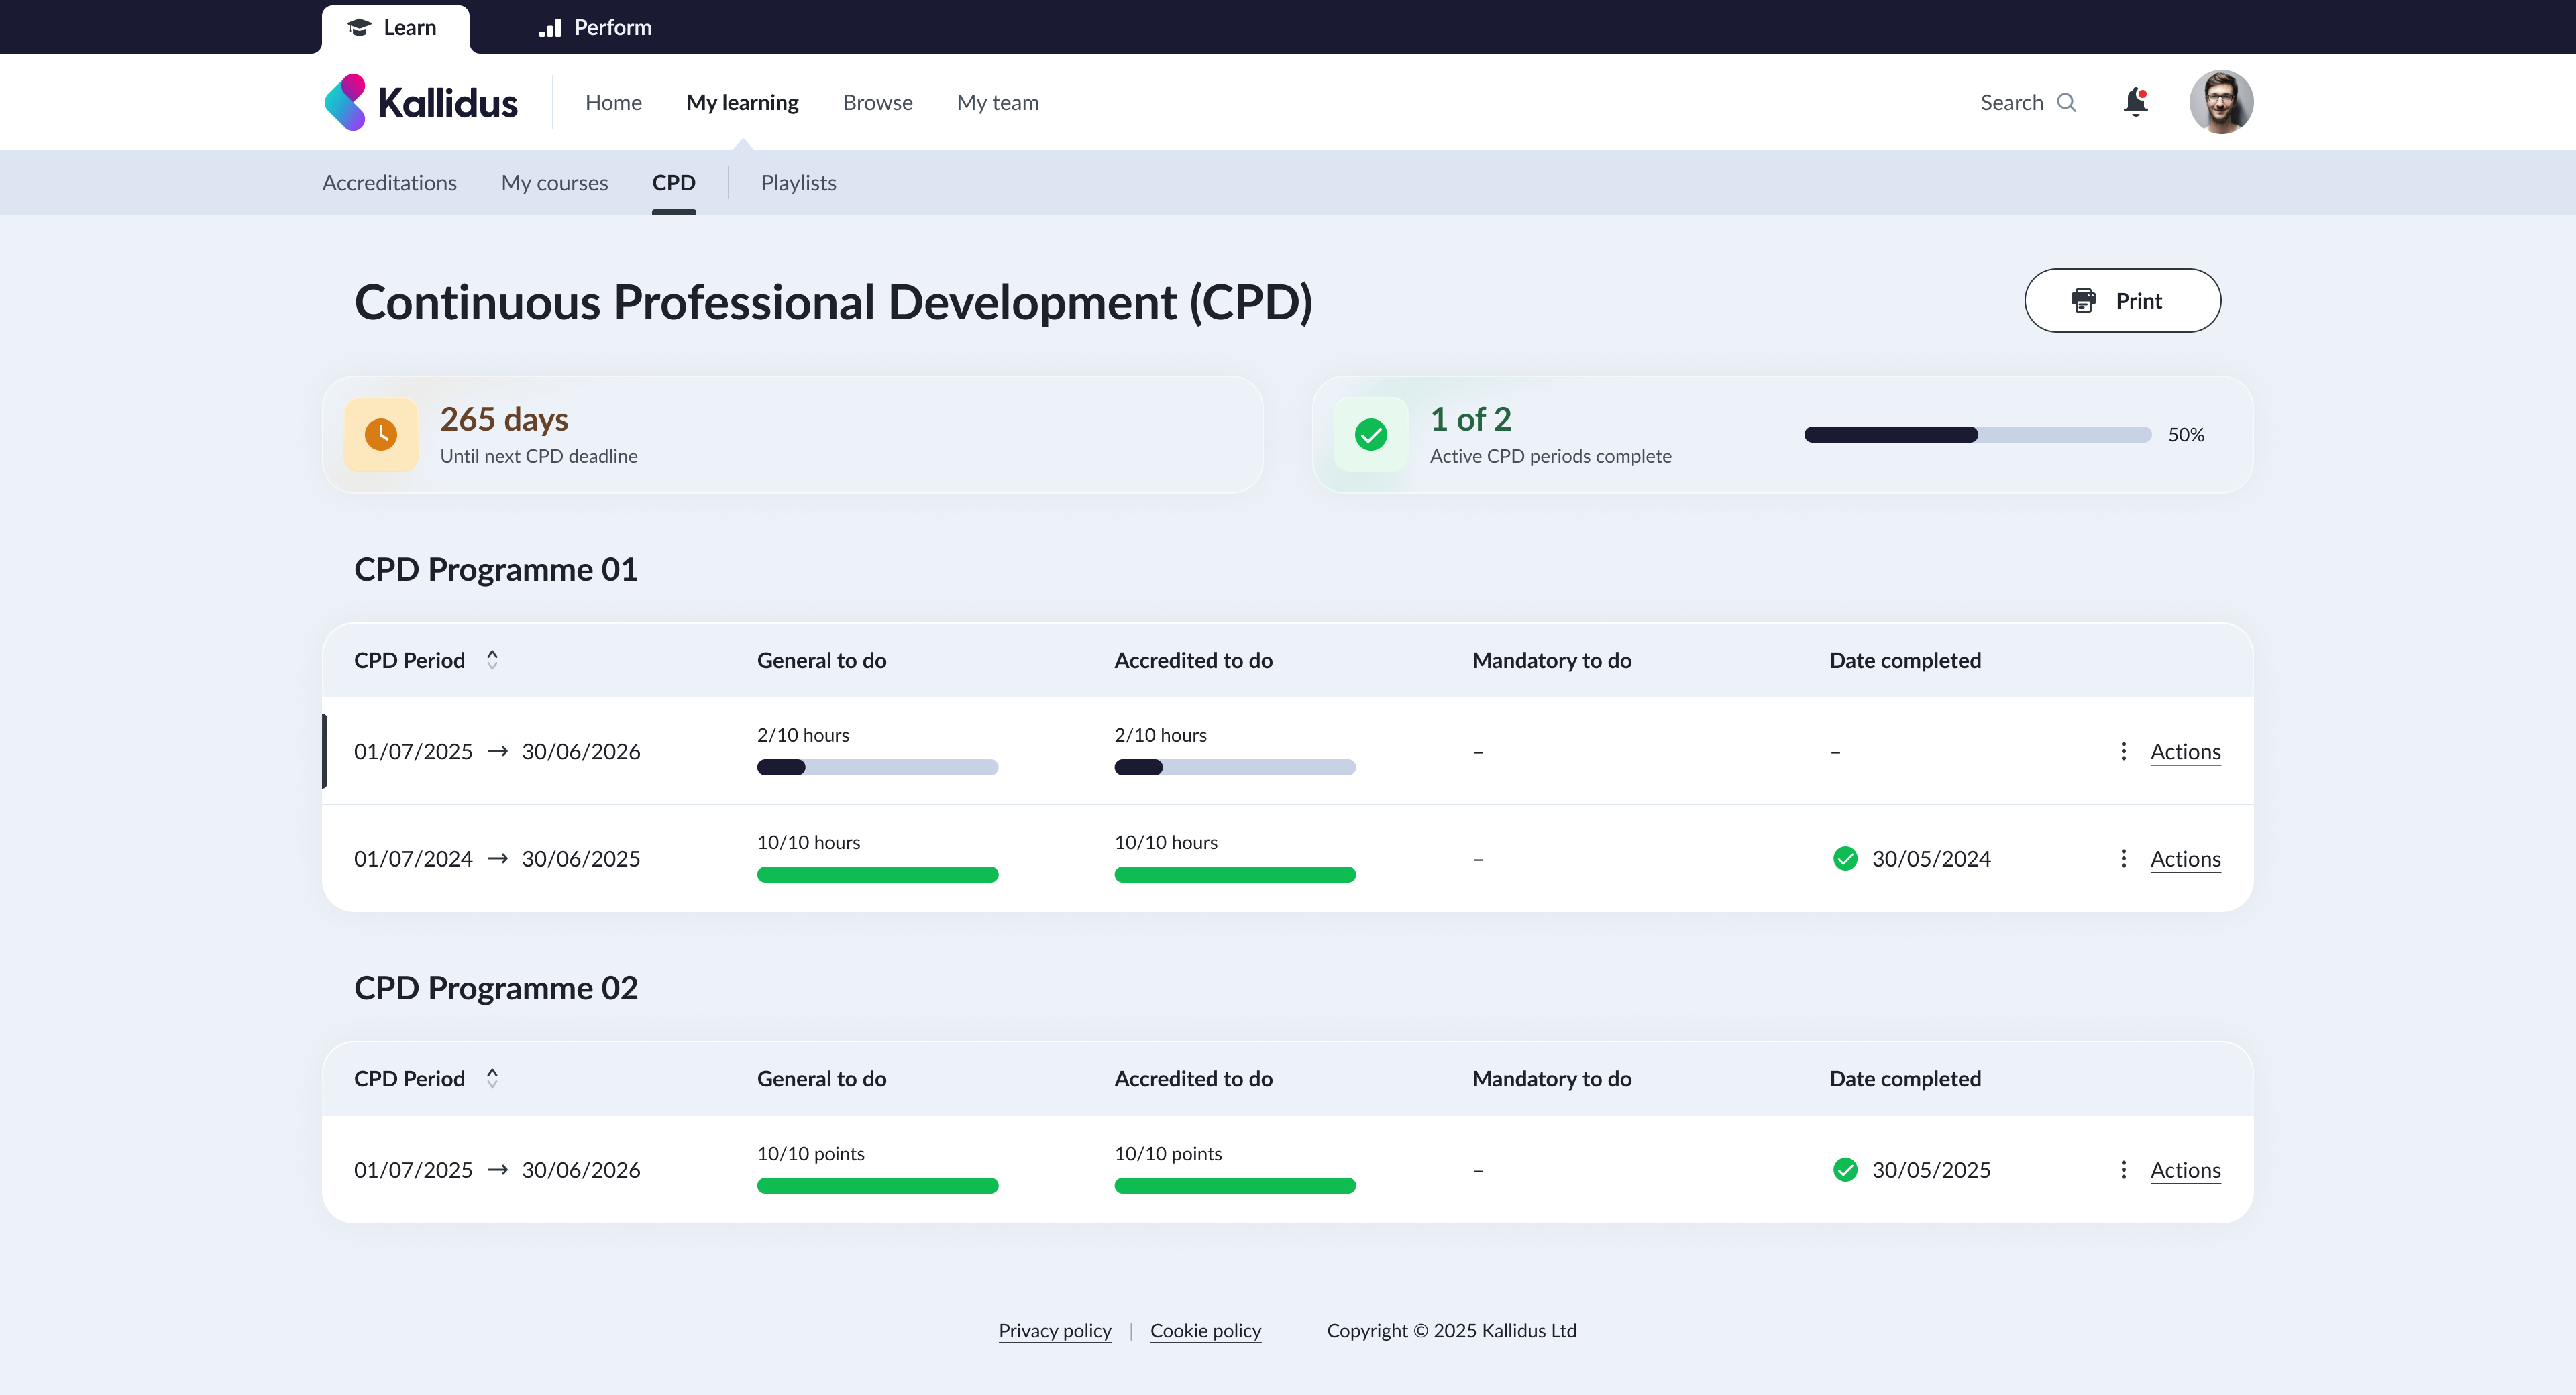Click the green checkmark periods complete icon
Viewport: 2576px width, 1395px height.
1370,434
